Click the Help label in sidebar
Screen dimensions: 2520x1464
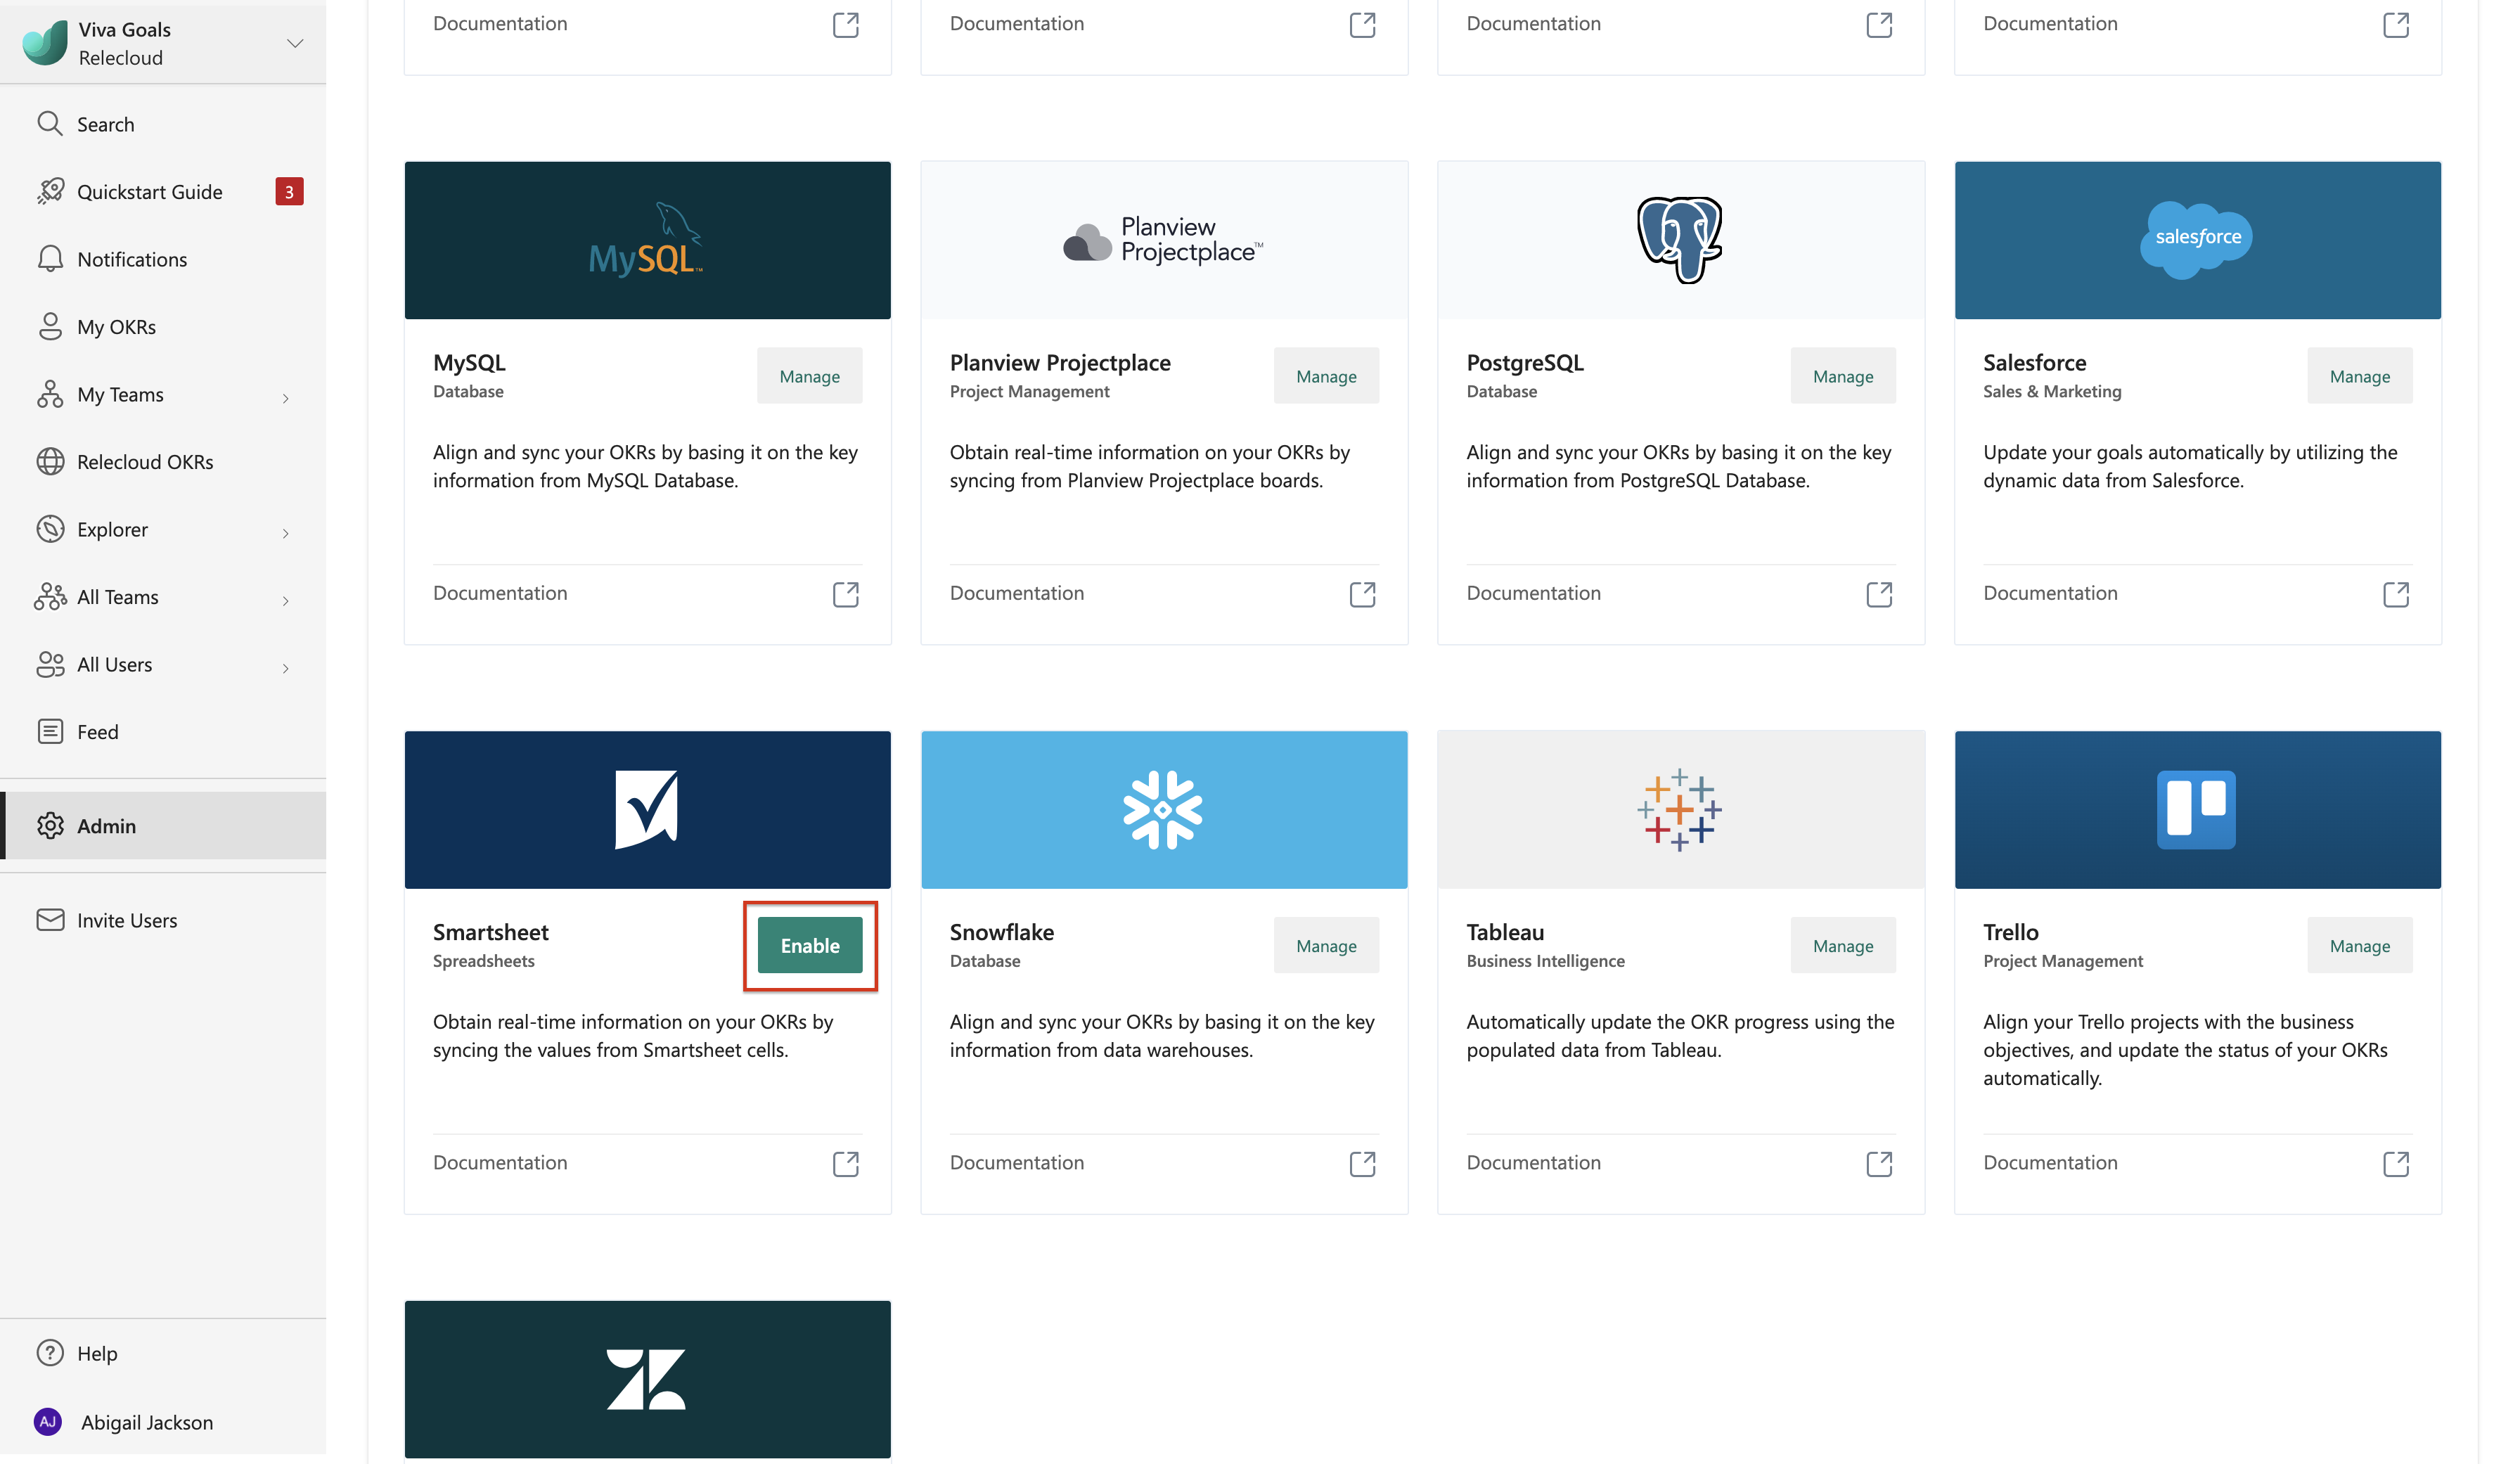click(97, 1353)
